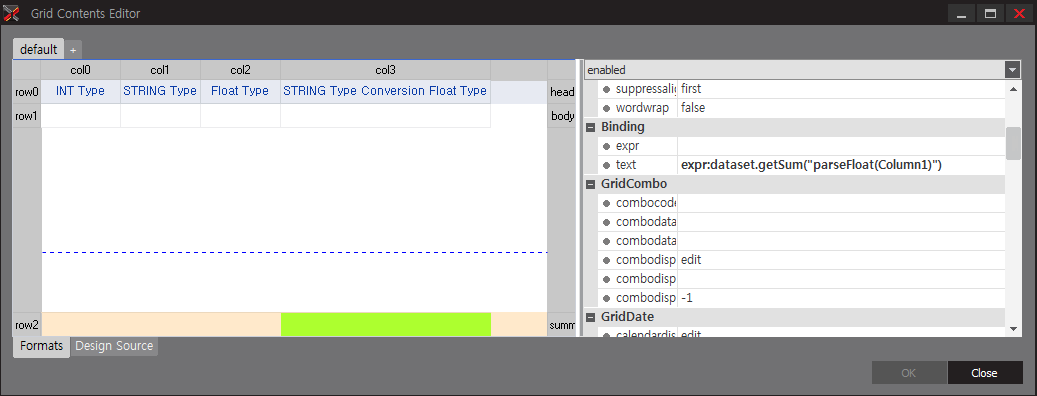Select the green summary cell in col3
The image size is (1037, 396).
[386, 325]
